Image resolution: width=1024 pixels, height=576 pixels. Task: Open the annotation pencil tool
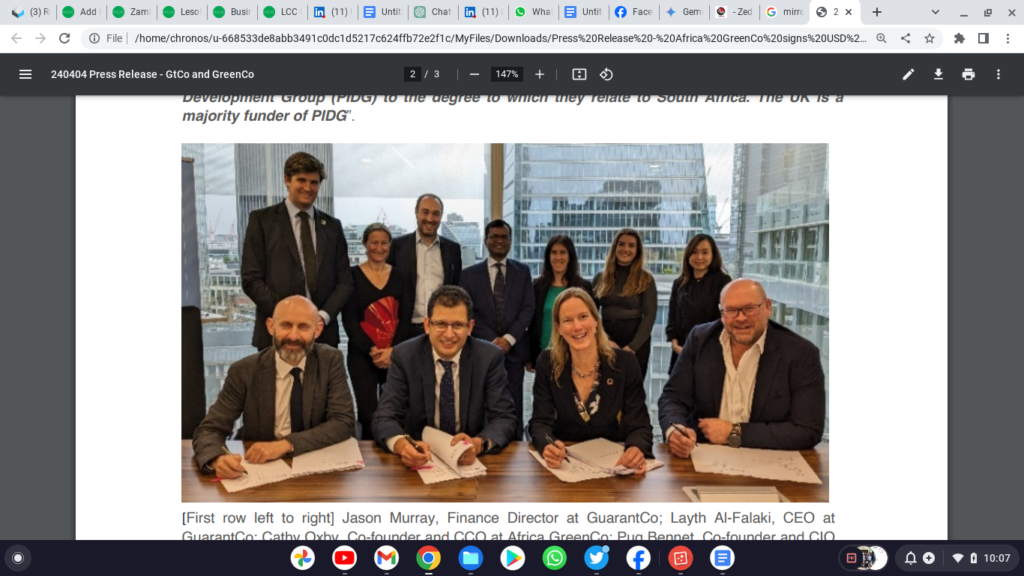(x=908, y=74)
